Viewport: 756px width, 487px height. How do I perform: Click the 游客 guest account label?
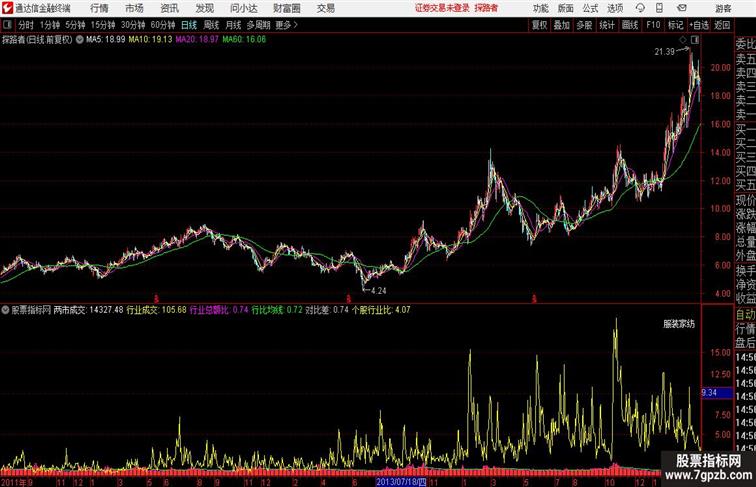pyautogui.click(x=723, y=8)
